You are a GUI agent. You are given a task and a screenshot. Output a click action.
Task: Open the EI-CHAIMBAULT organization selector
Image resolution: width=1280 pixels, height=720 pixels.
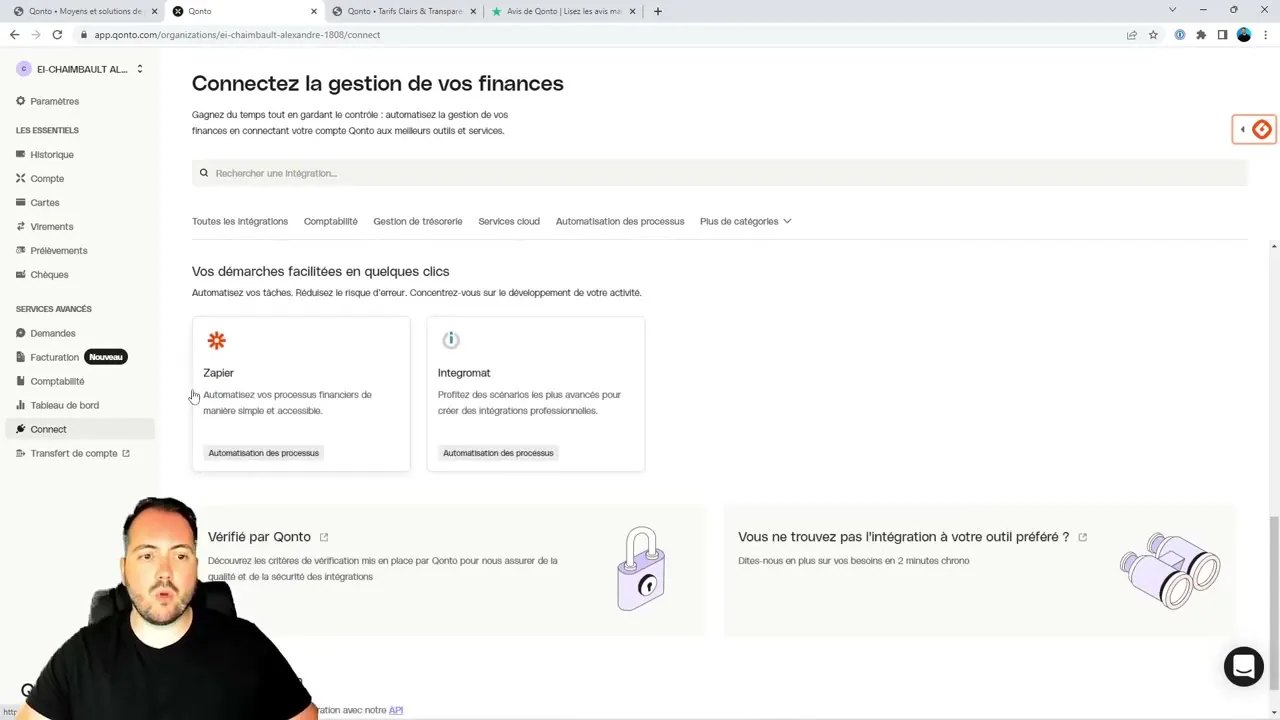point(80,69)
